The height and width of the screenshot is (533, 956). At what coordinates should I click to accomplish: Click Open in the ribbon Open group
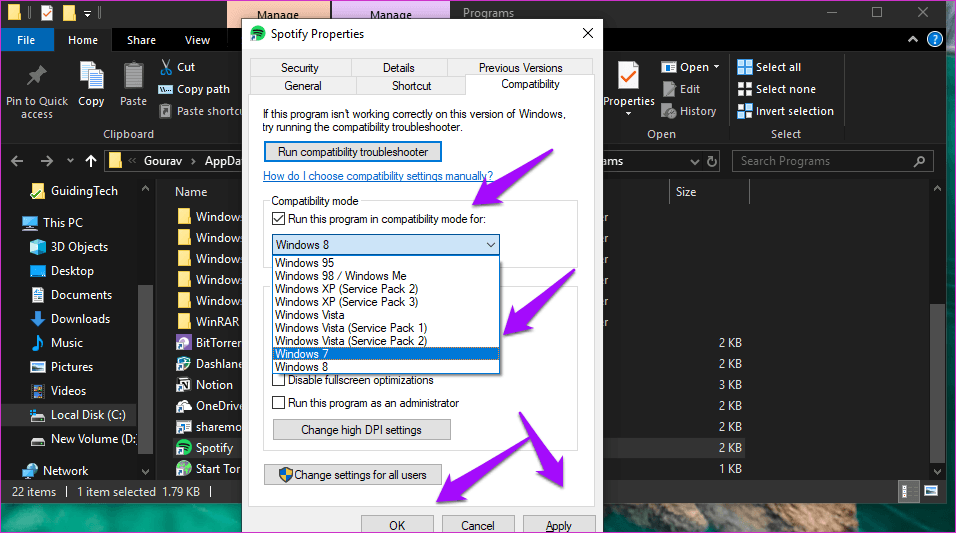tap(690, 67)
